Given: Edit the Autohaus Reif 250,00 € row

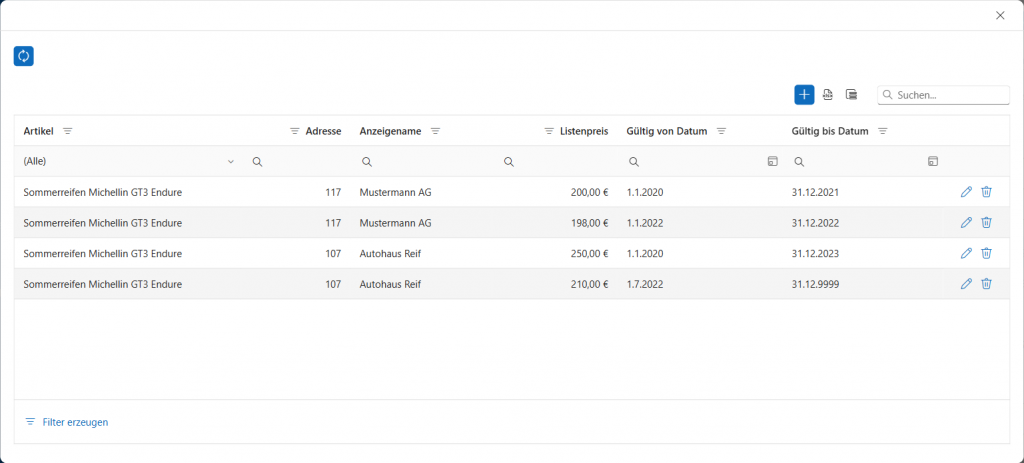Looking at the screenshot, I should point(966,253).
